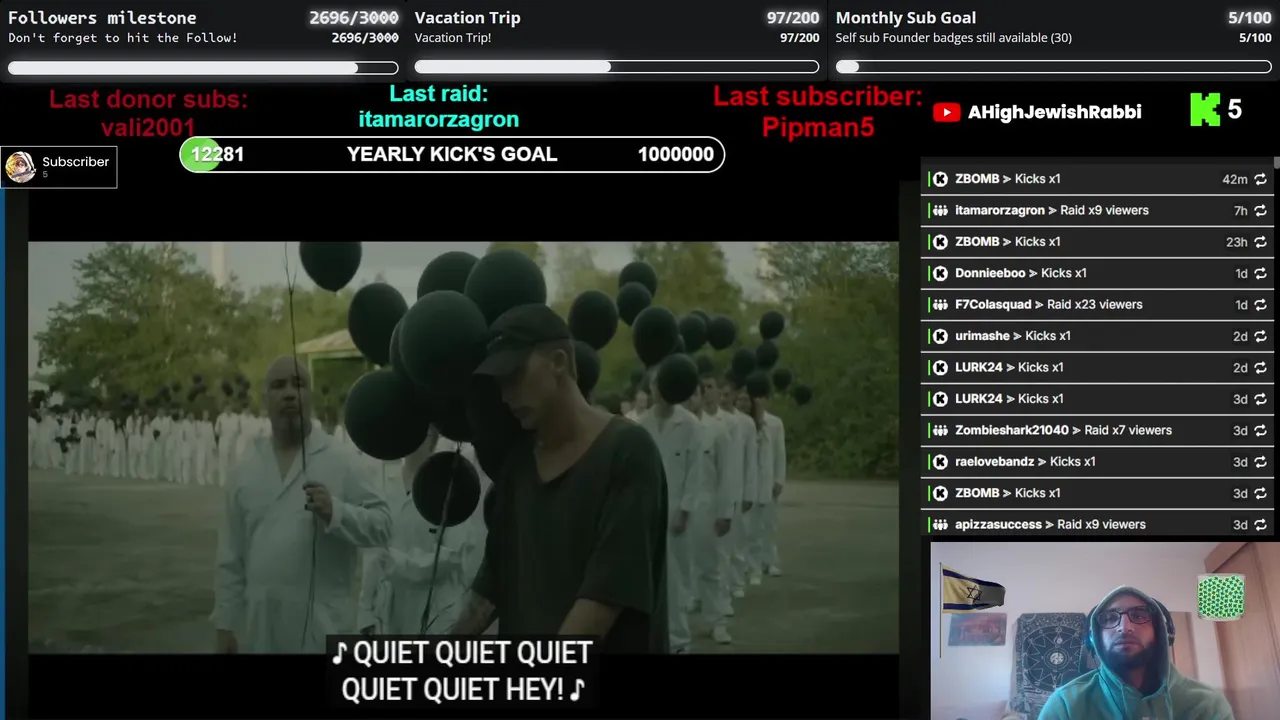Click the activity feed scrollbar
This screenshot has width=1280, height=720.
[1276, 163]
